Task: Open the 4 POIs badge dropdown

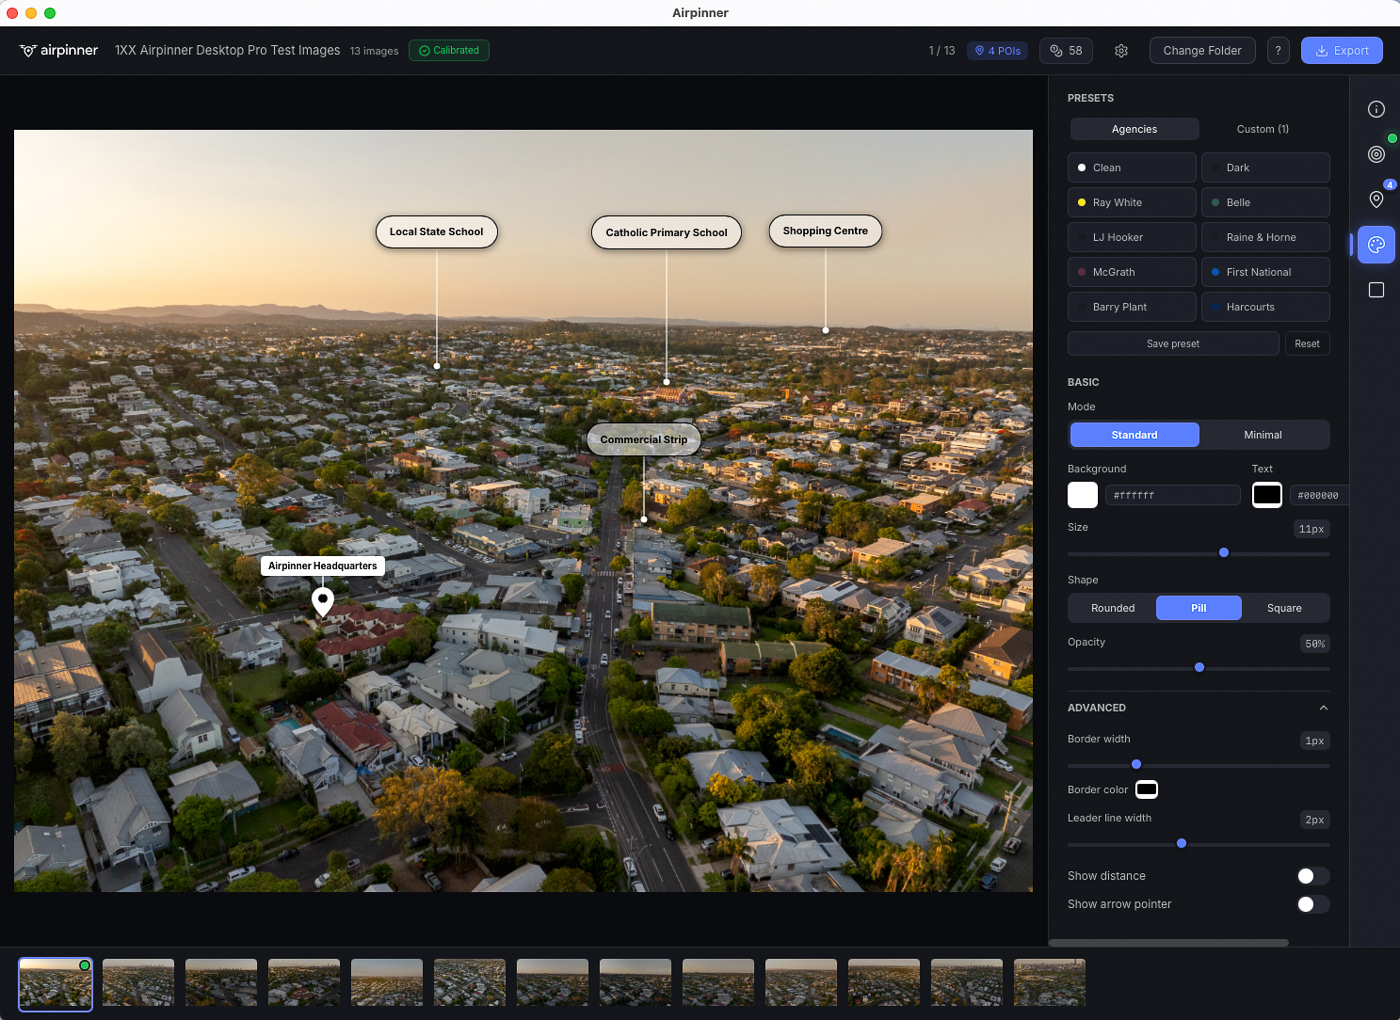Action: point(997,50)
